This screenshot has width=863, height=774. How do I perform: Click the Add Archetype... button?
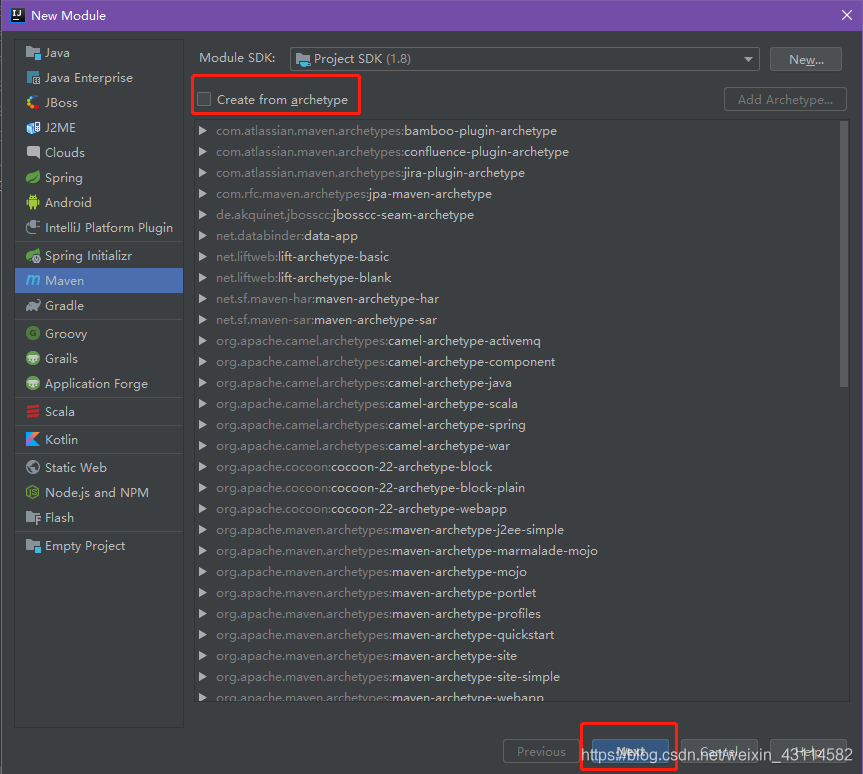tap(785, 99)
